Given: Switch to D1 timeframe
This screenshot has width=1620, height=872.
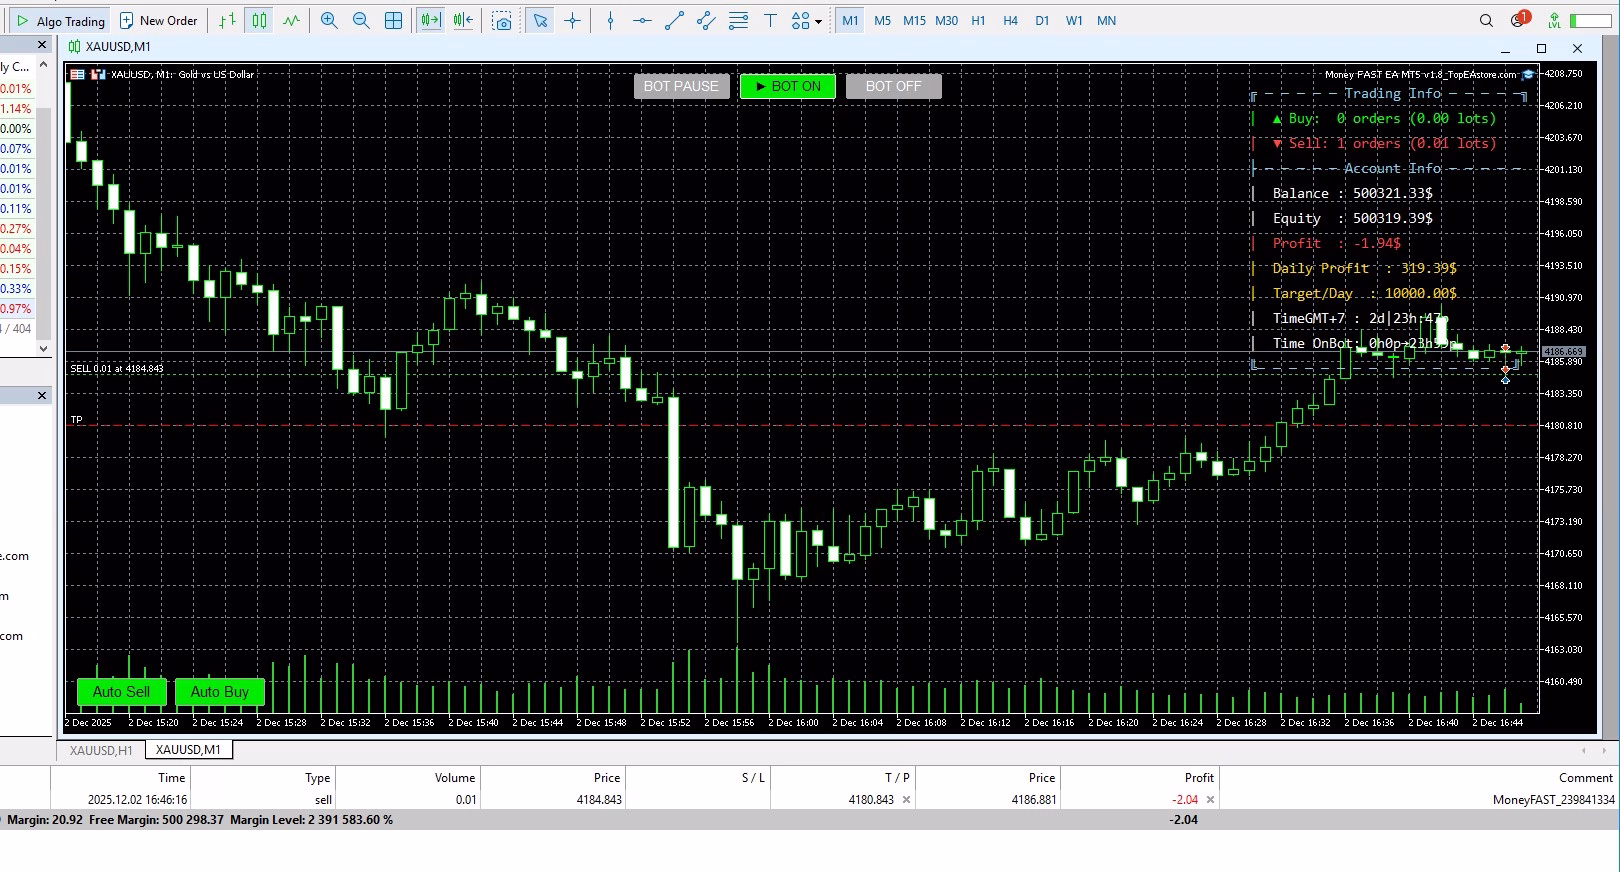Looking at the screenshot, I should click(x=1042, y=21).
